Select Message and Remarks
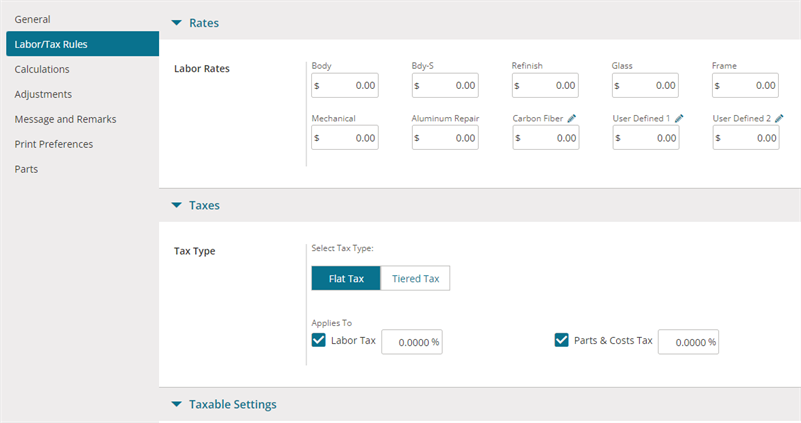This screenshot has height=423, width=801. [65, 120]
